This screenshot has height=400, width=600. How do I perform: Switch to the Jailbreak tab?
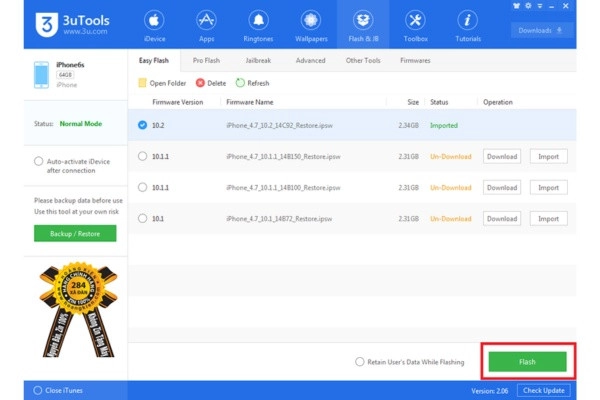coord(258,60)
